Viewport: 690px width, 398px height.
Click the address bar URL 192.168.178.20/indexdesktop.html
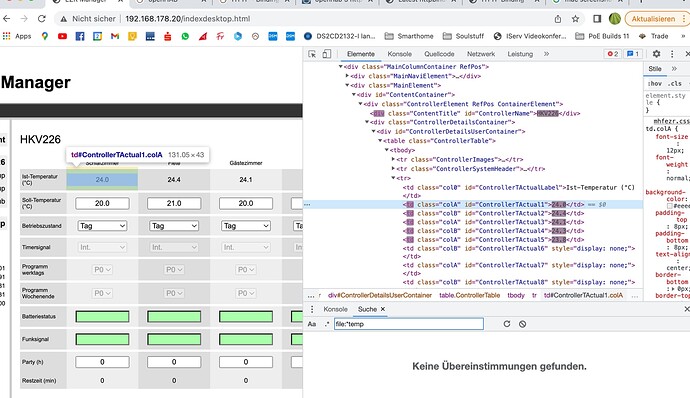point(187,19)
